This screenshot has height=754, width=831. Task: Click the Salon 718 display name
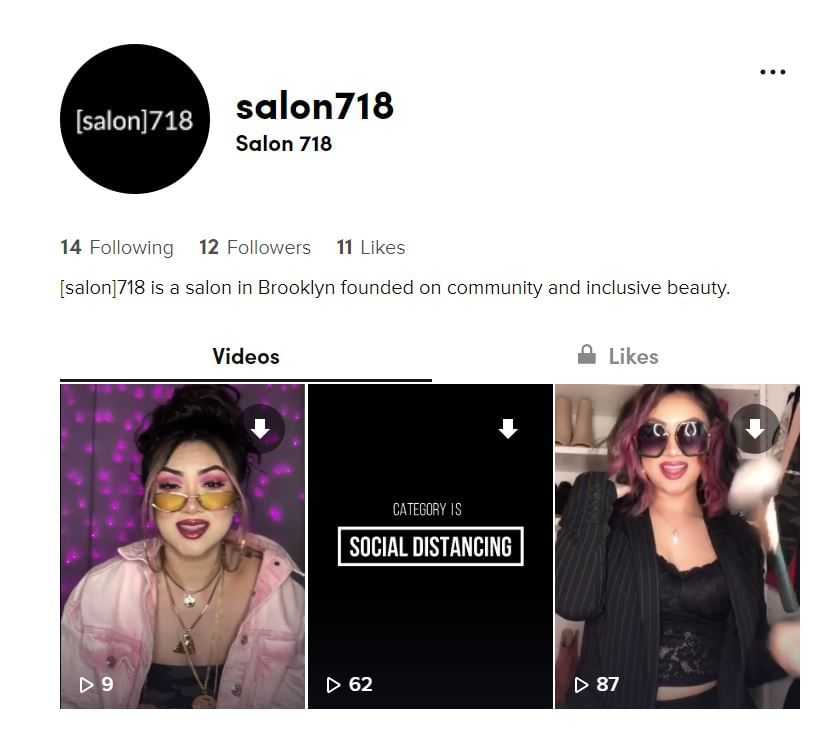coord(284,144)
